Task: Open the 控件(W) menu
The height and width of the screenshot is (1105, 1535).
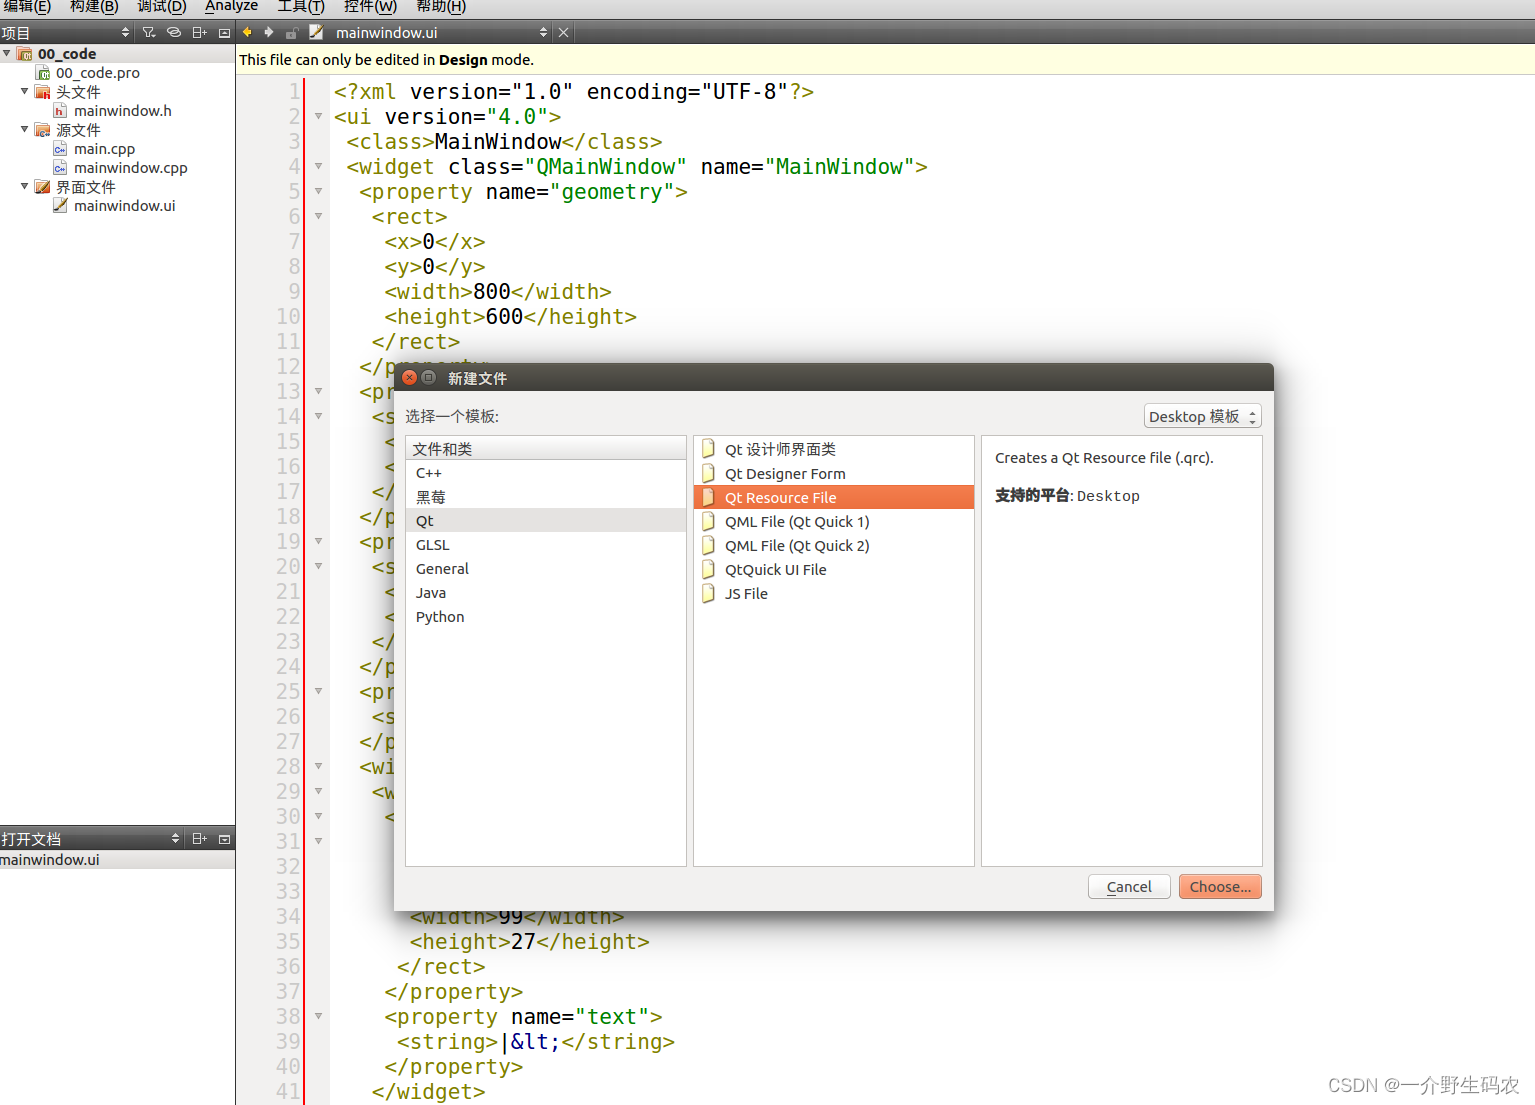Action: [370, 6]
